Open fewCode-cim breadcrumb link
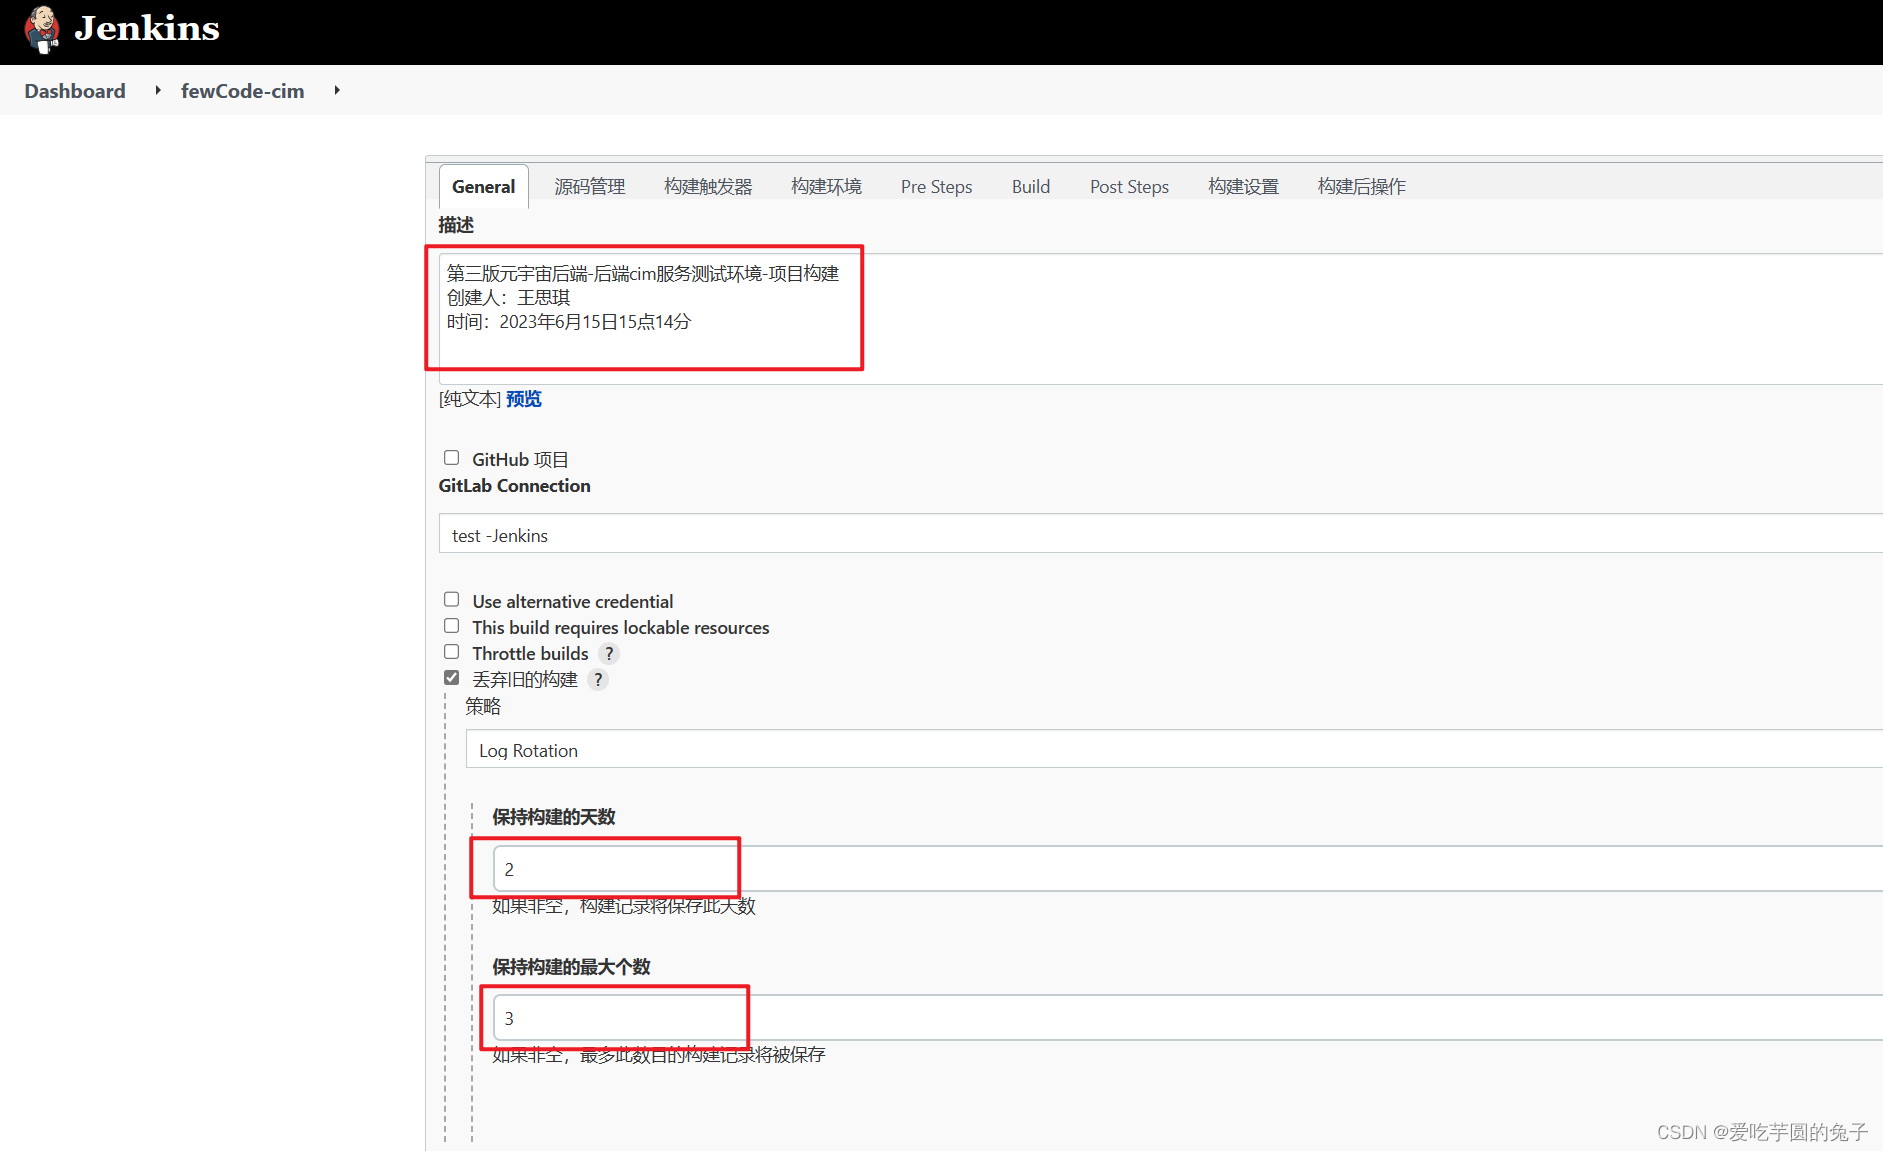This screenshot has height=1151, width=1883. coord(242,91)
